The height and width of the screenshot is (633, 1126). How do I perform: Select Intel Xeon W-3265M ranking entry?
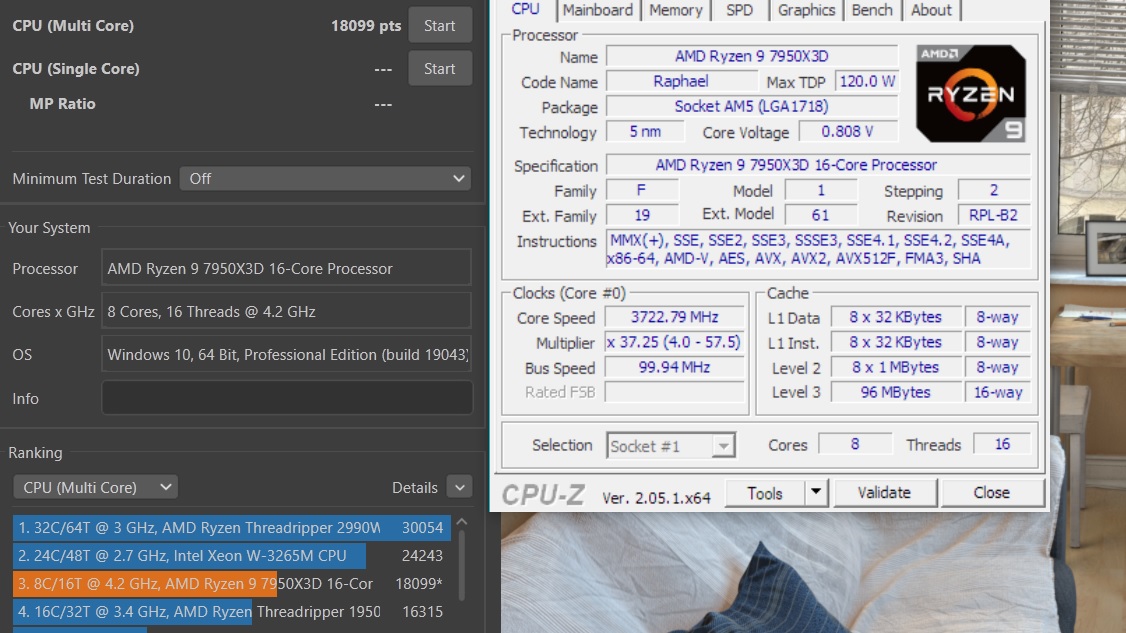[231, 555]
